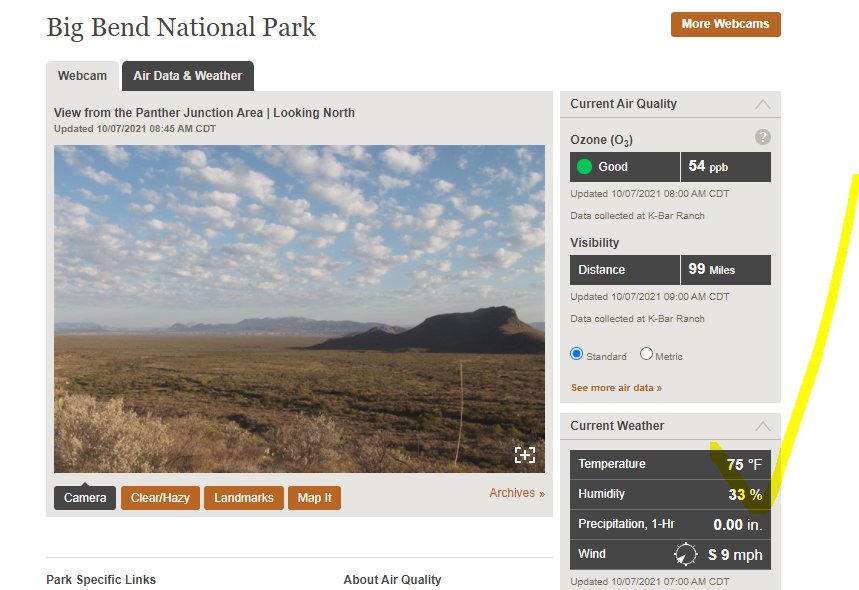Click the More Webcams button

(725, 25)
